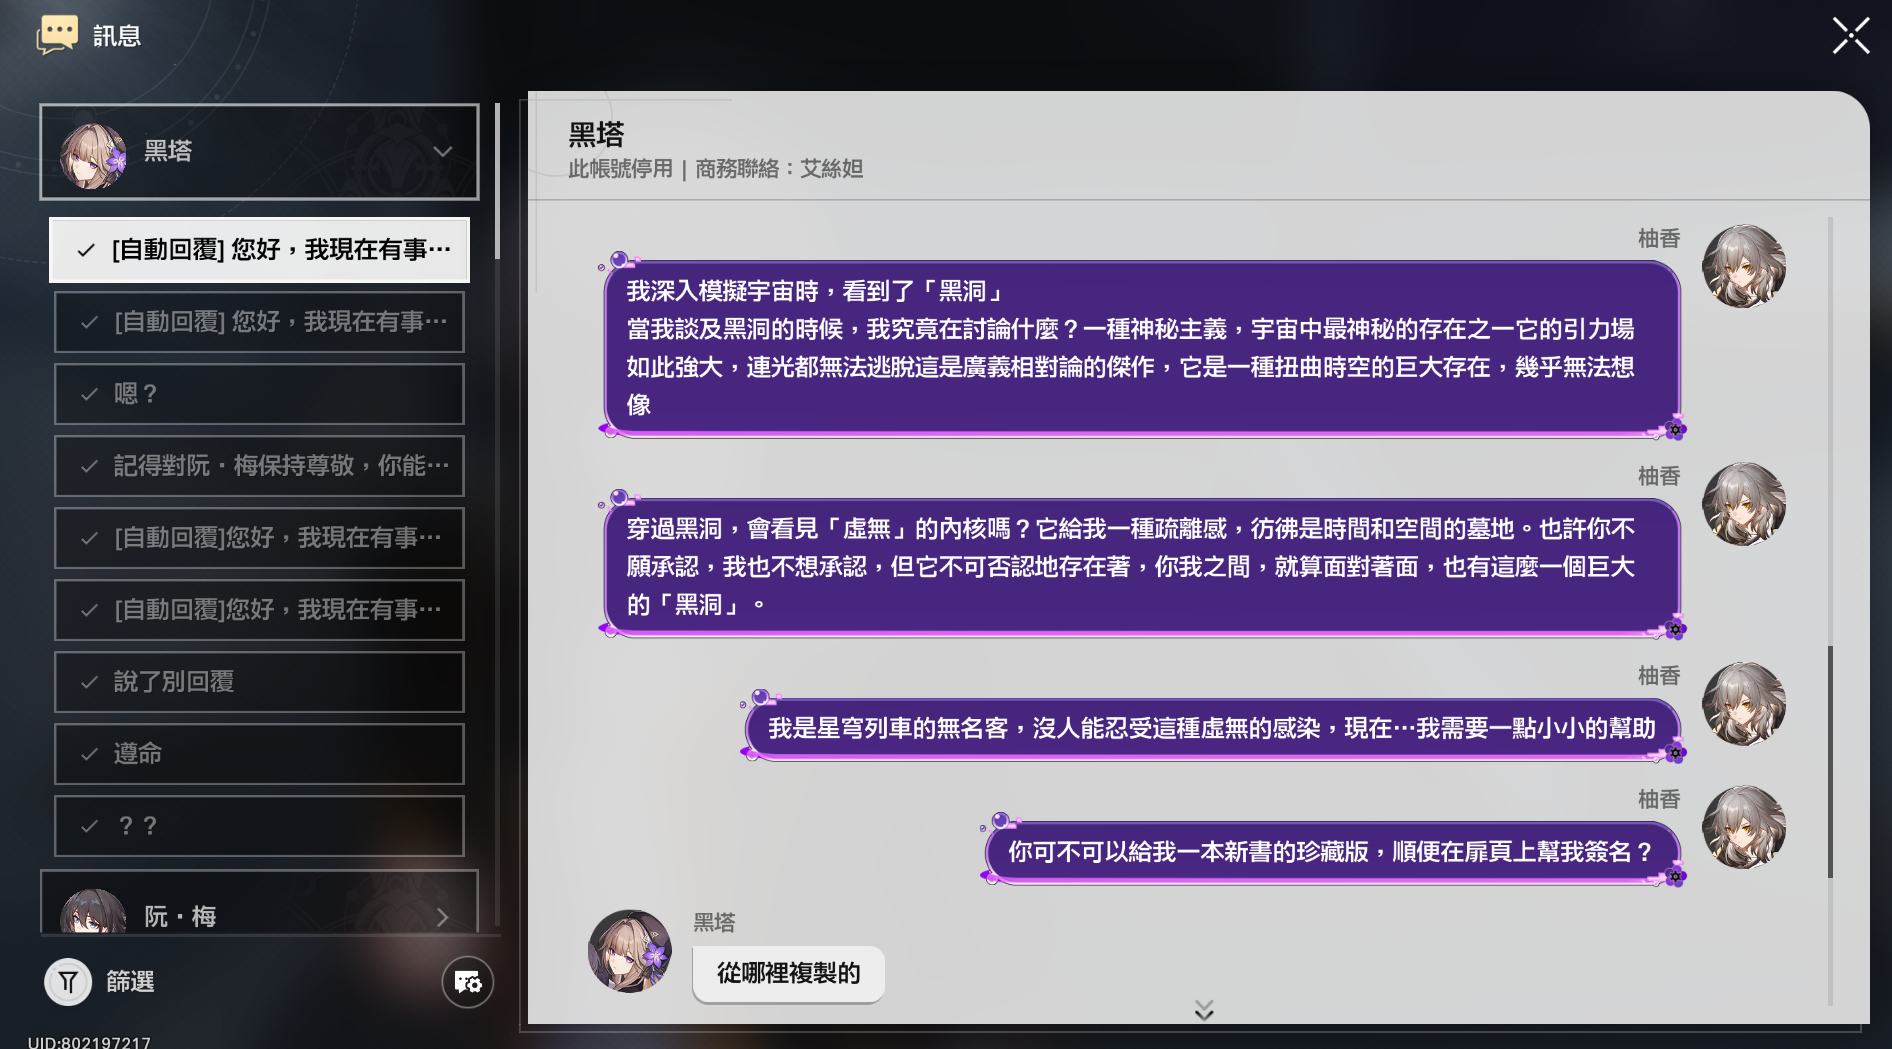Click the 從哪裡複製的 reply bubble
This screenshot has width=1892, height=1049.
(789, 974)
